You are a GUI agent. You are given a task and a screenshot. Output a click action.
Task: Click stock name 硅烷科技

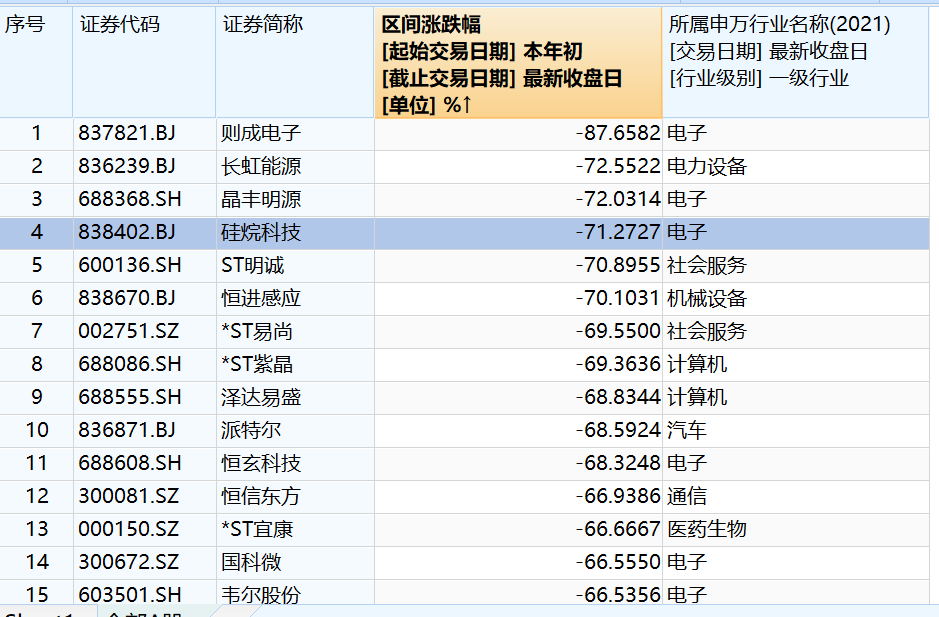click(x=261, y=232)
